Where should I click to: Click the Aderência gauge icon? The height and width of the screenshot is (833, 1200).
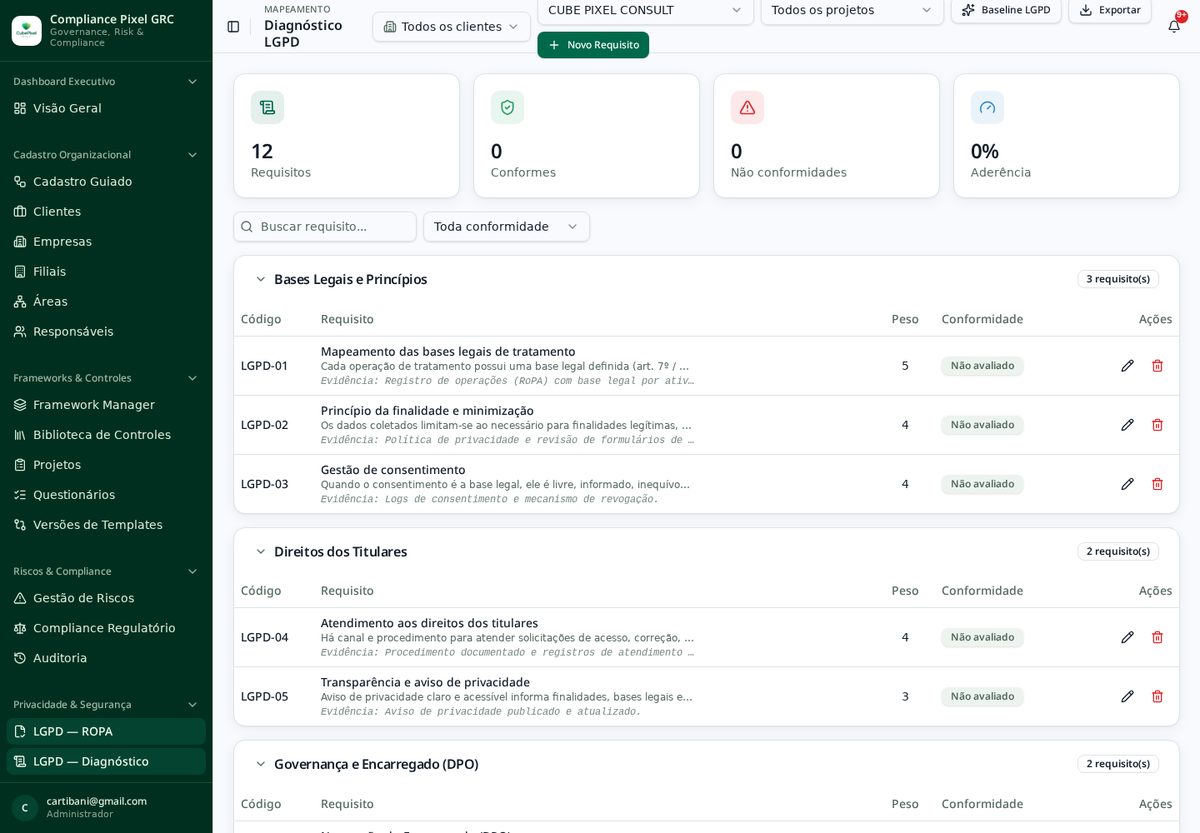pos(987,107)
